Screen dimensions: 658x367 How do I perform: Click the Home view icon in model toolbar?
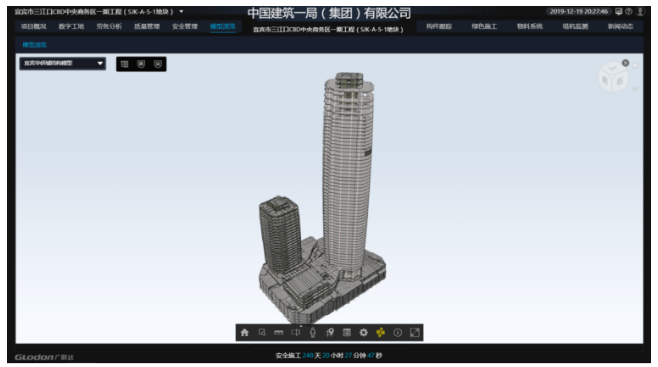pos(245,333)
